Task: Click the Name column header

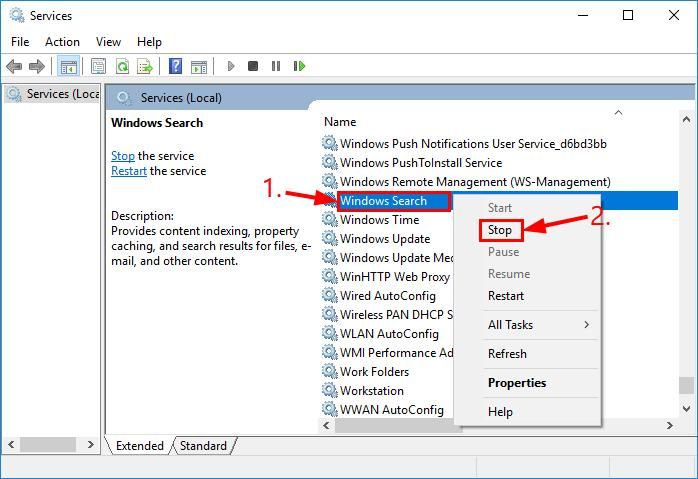Action: click(x=341, y=122)
